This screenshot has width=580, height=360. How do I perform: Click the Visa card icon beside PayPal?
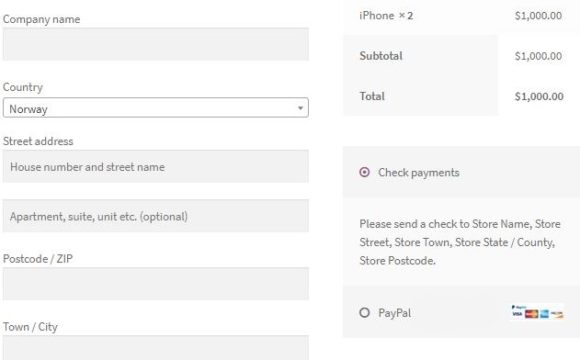tap(517, 314)
